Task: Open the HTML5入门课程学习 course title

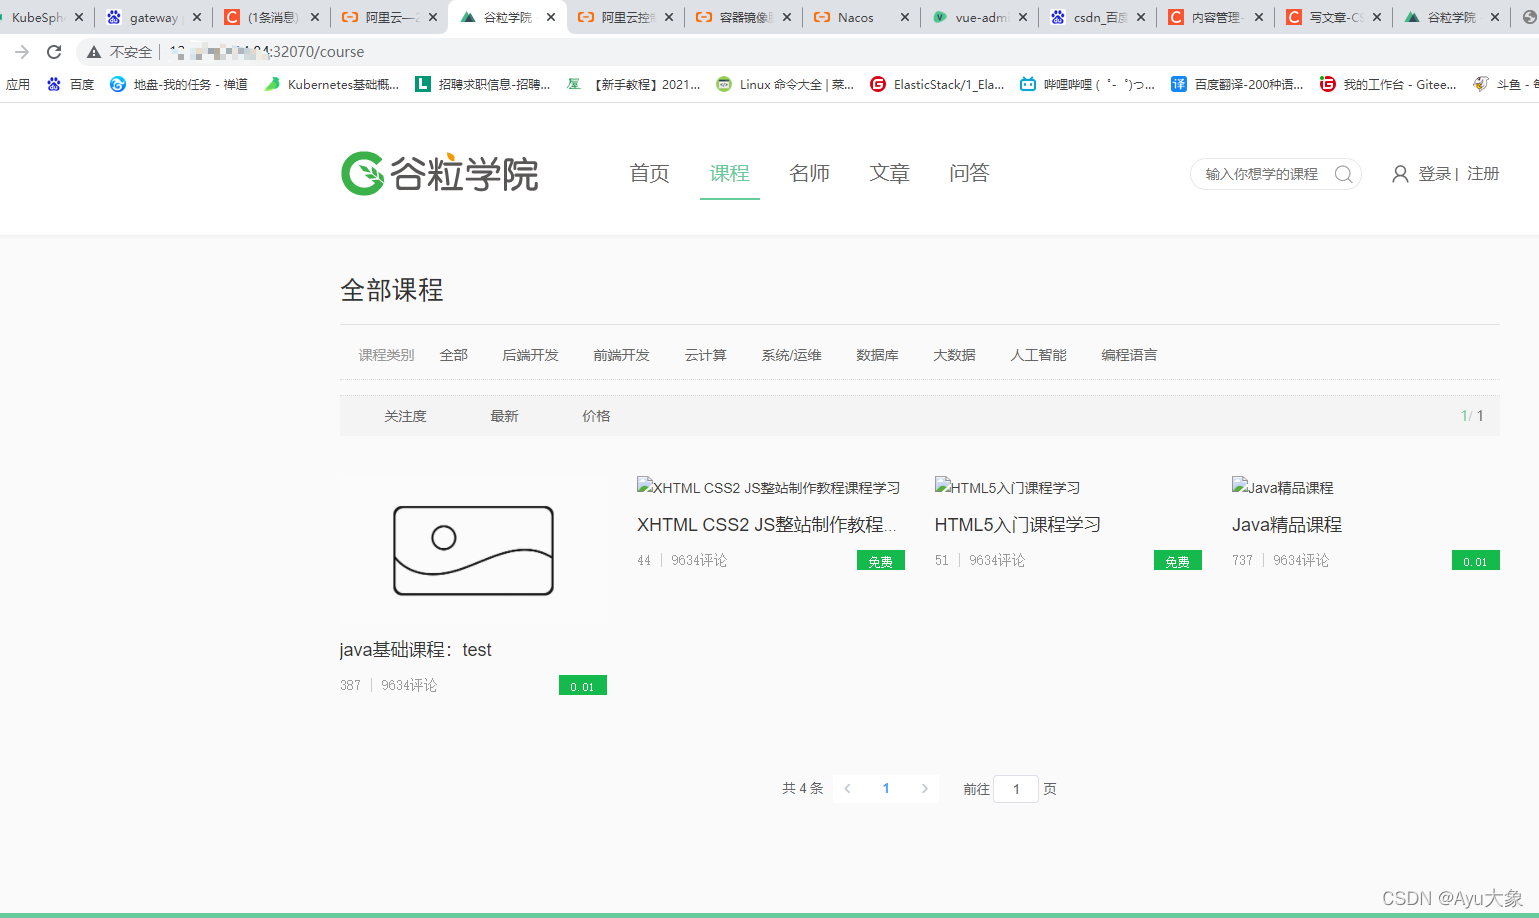Action: click(1017, 525)
